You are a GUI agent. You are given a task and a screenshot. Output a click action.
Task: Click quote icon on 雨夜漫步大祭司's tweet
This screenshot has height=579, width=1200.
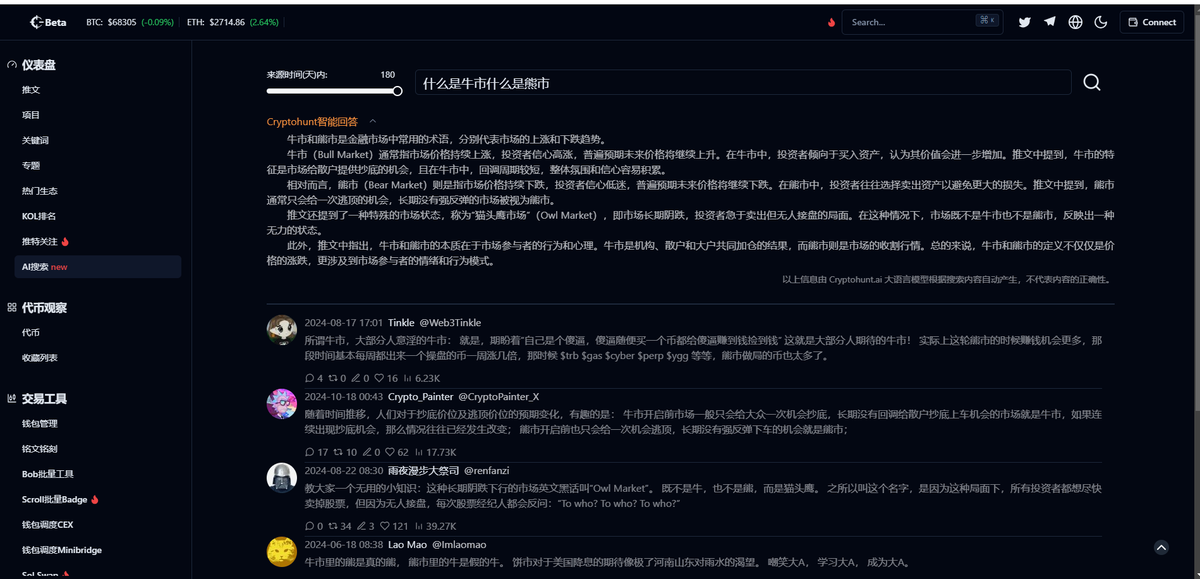[362, 526]
